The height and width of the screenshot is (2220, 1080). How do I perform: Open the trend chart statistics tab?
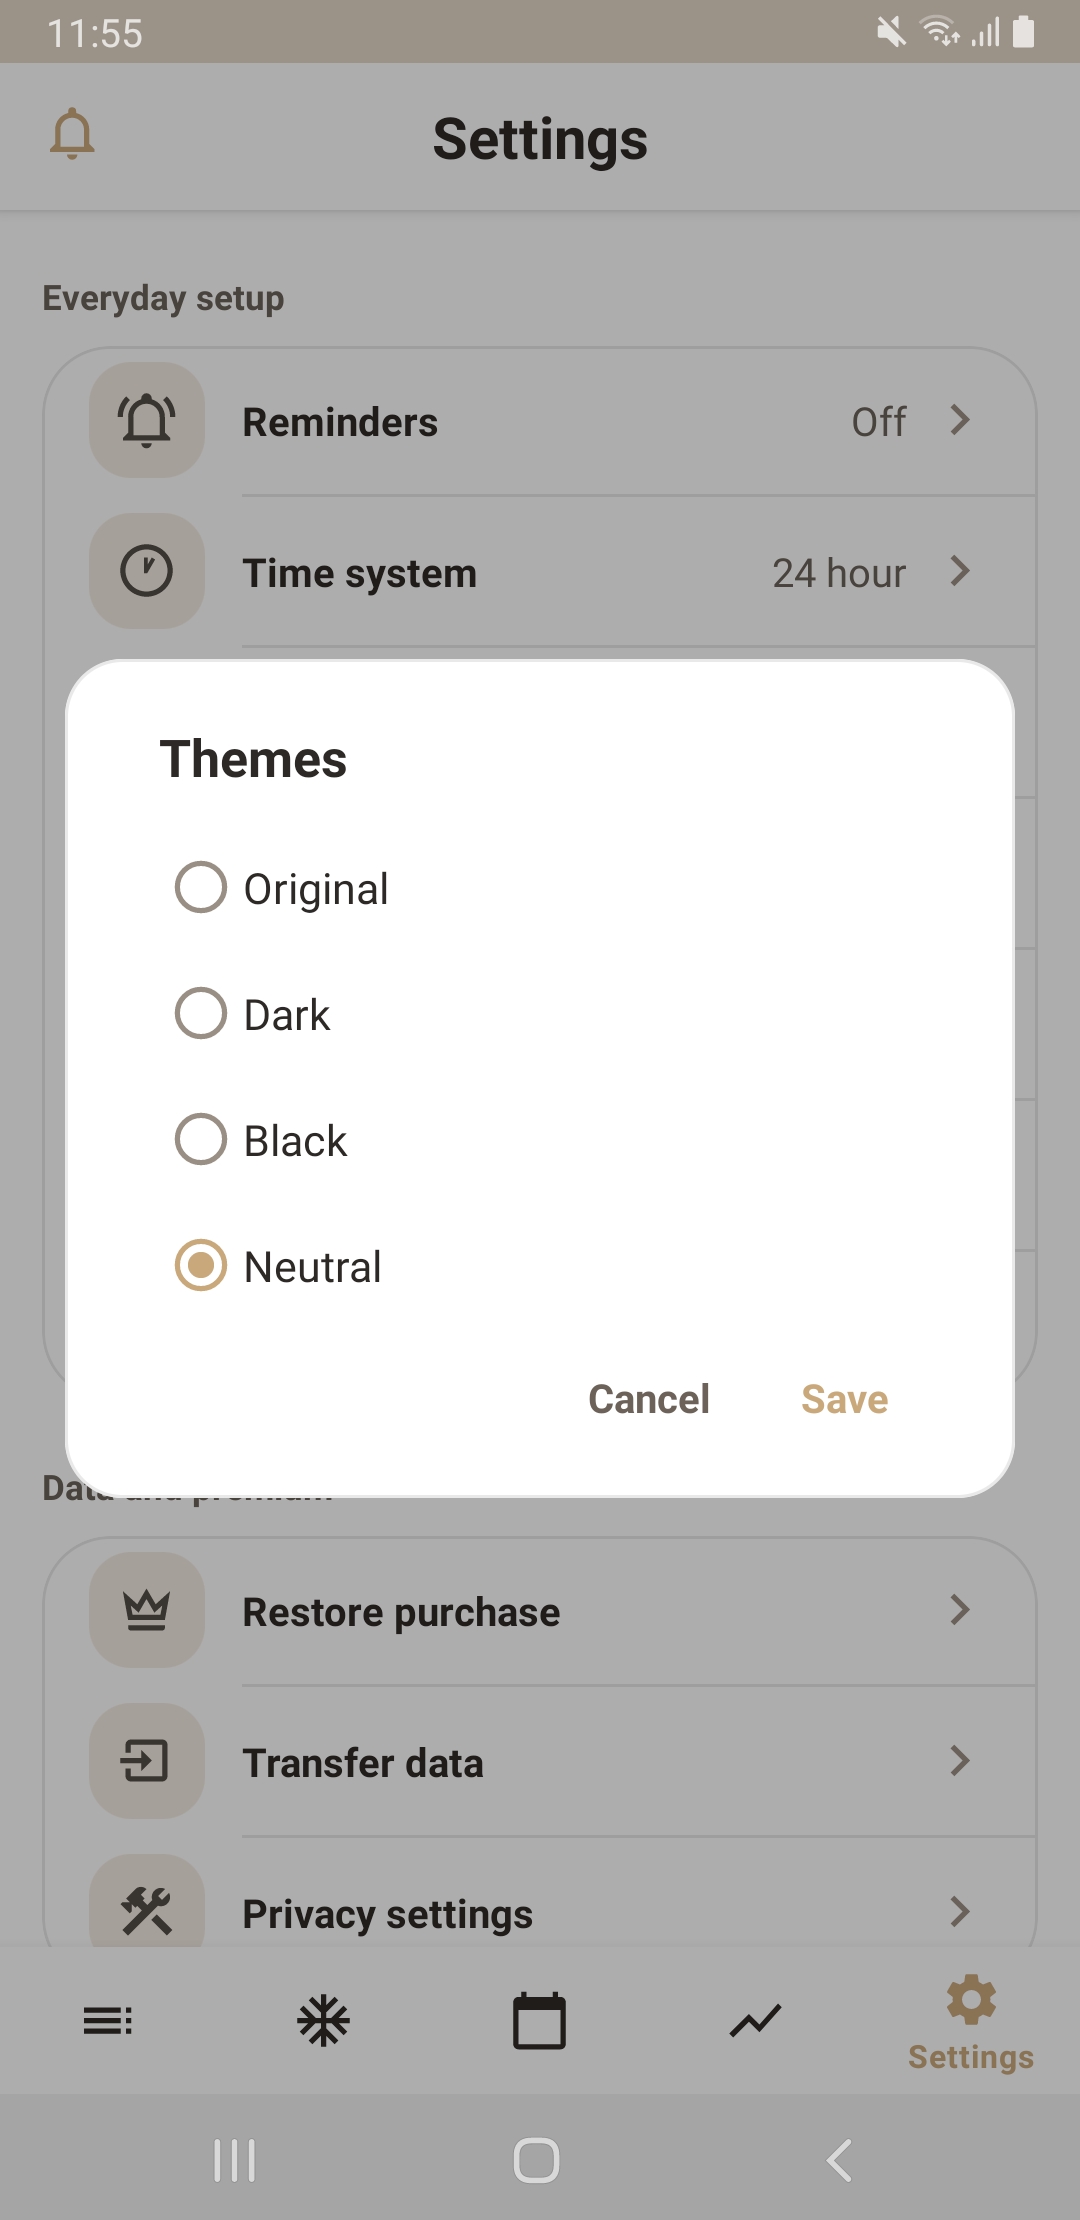click(x=755, y=2021)
